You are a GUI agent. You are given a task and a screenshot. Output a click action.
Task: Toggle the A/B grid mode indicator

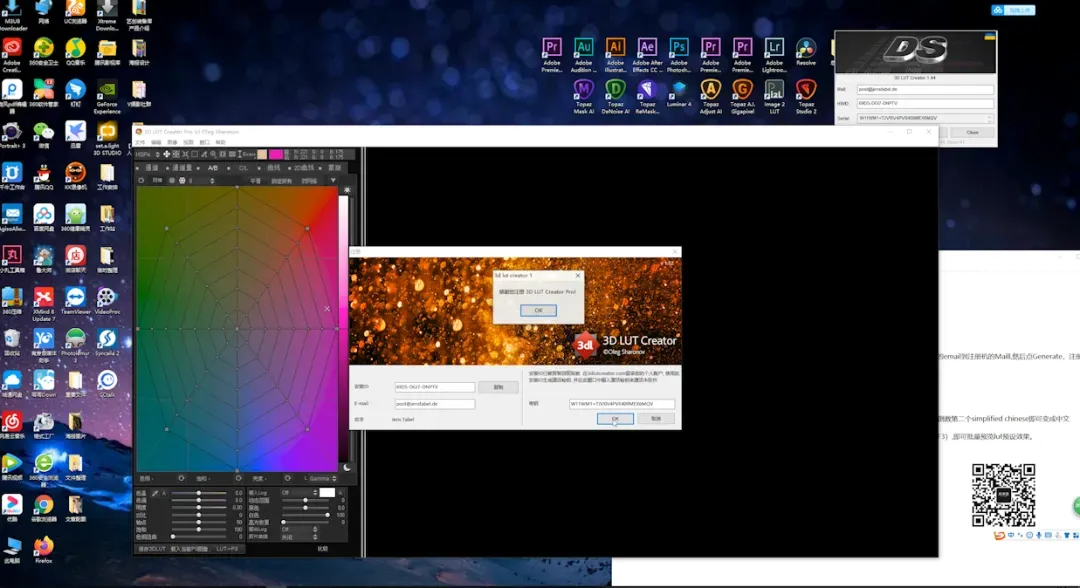pos(213,168)
